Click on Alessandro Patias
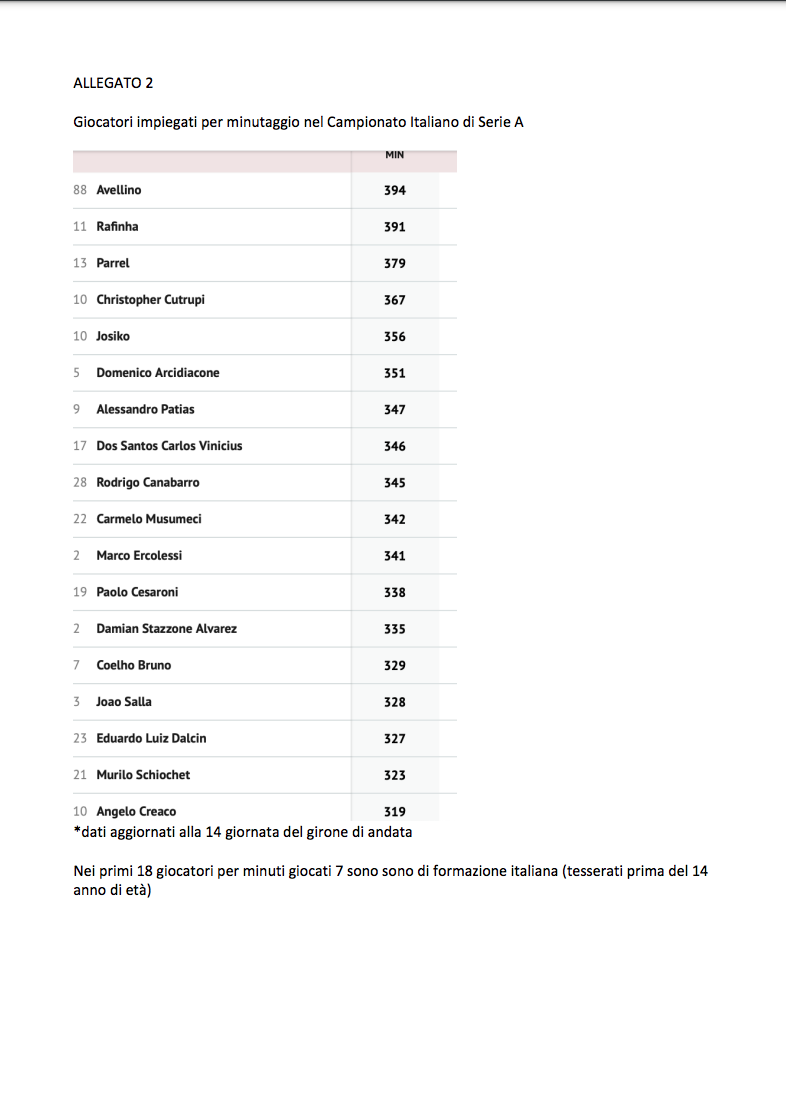This screenshot has height=1096, width=786. (145, 410)
